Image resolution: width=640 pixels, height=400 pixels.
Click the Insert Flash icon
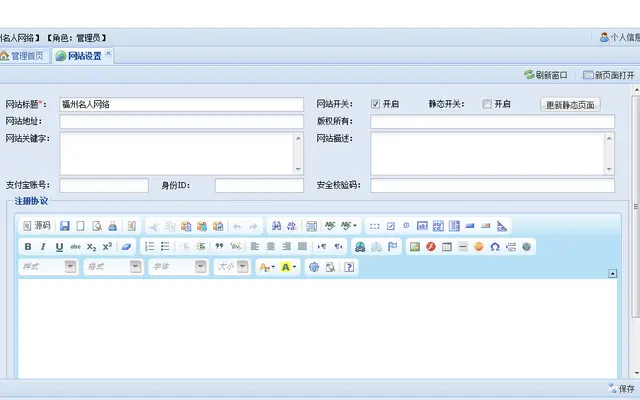pyautogui.click(x=431, y=247)
